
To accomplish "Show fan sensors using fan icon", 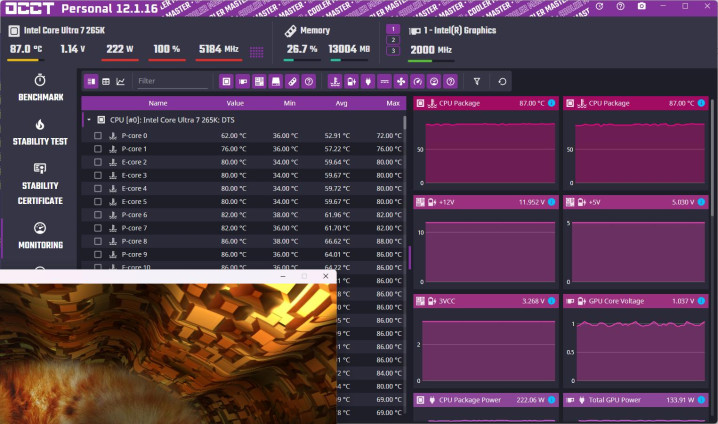I will point(401,81).
